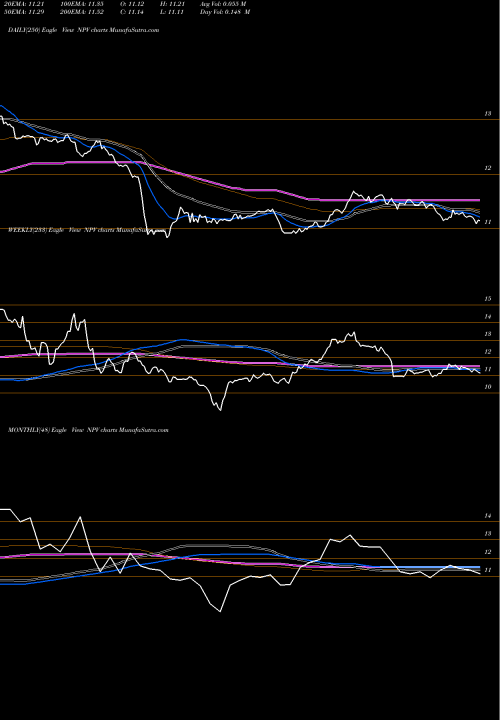Click the 50EMA value in the header
Screen dimensions: 500x720
pyautogui.click(x=23, y=12)
